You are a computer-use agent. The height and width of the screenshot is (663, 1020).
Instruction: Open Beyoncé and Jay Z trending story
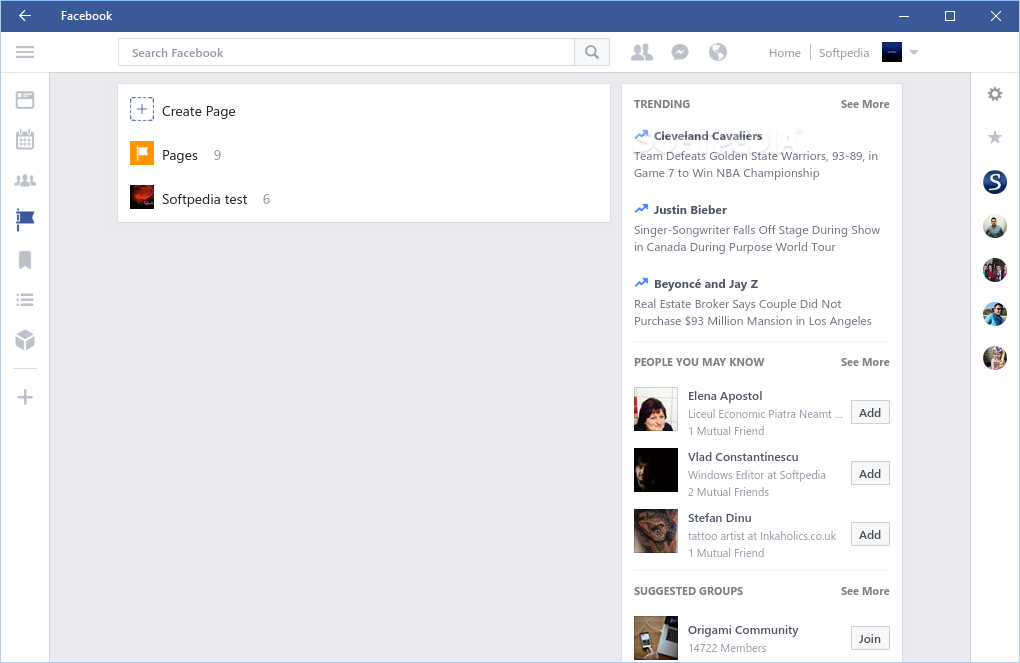pos(706,284)
